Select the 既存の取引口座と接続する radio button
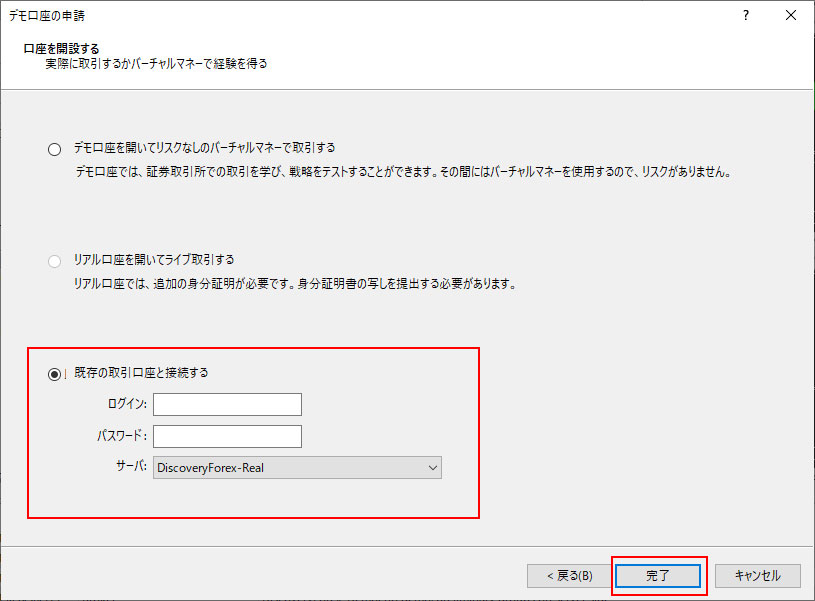Image resolution: width=815 pixels, height=601 pixels. 54,374
